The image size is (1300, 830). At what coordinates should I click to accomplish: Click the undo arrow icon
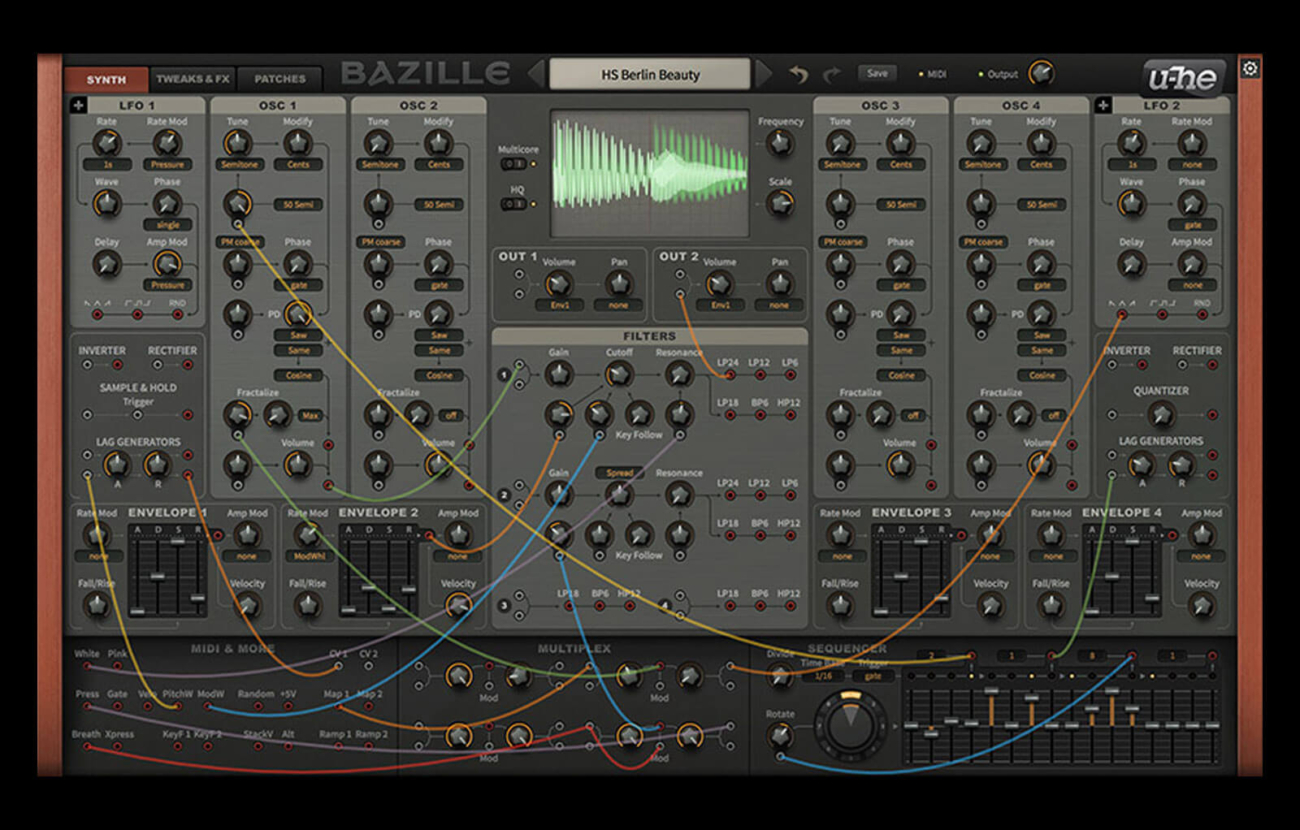tap(798, 74)
